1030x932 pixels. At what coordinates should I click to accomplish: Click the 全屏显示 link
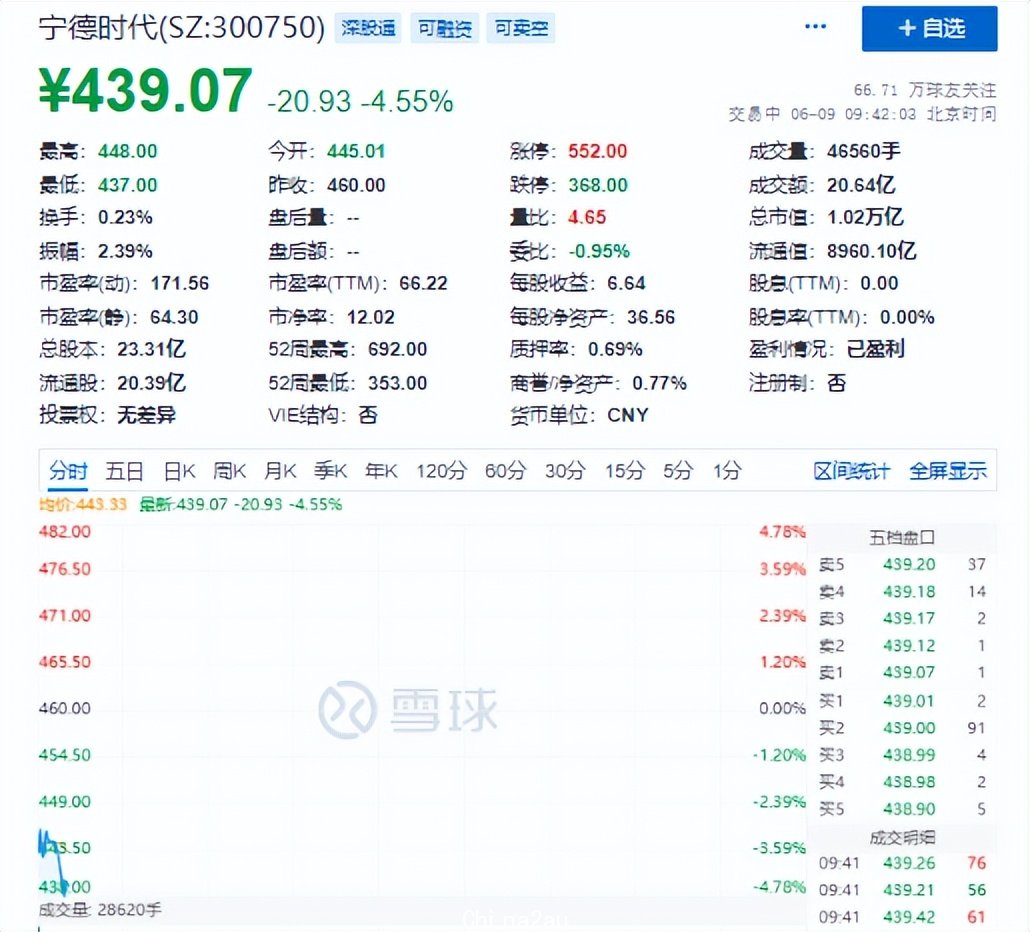tap(948, 471)
